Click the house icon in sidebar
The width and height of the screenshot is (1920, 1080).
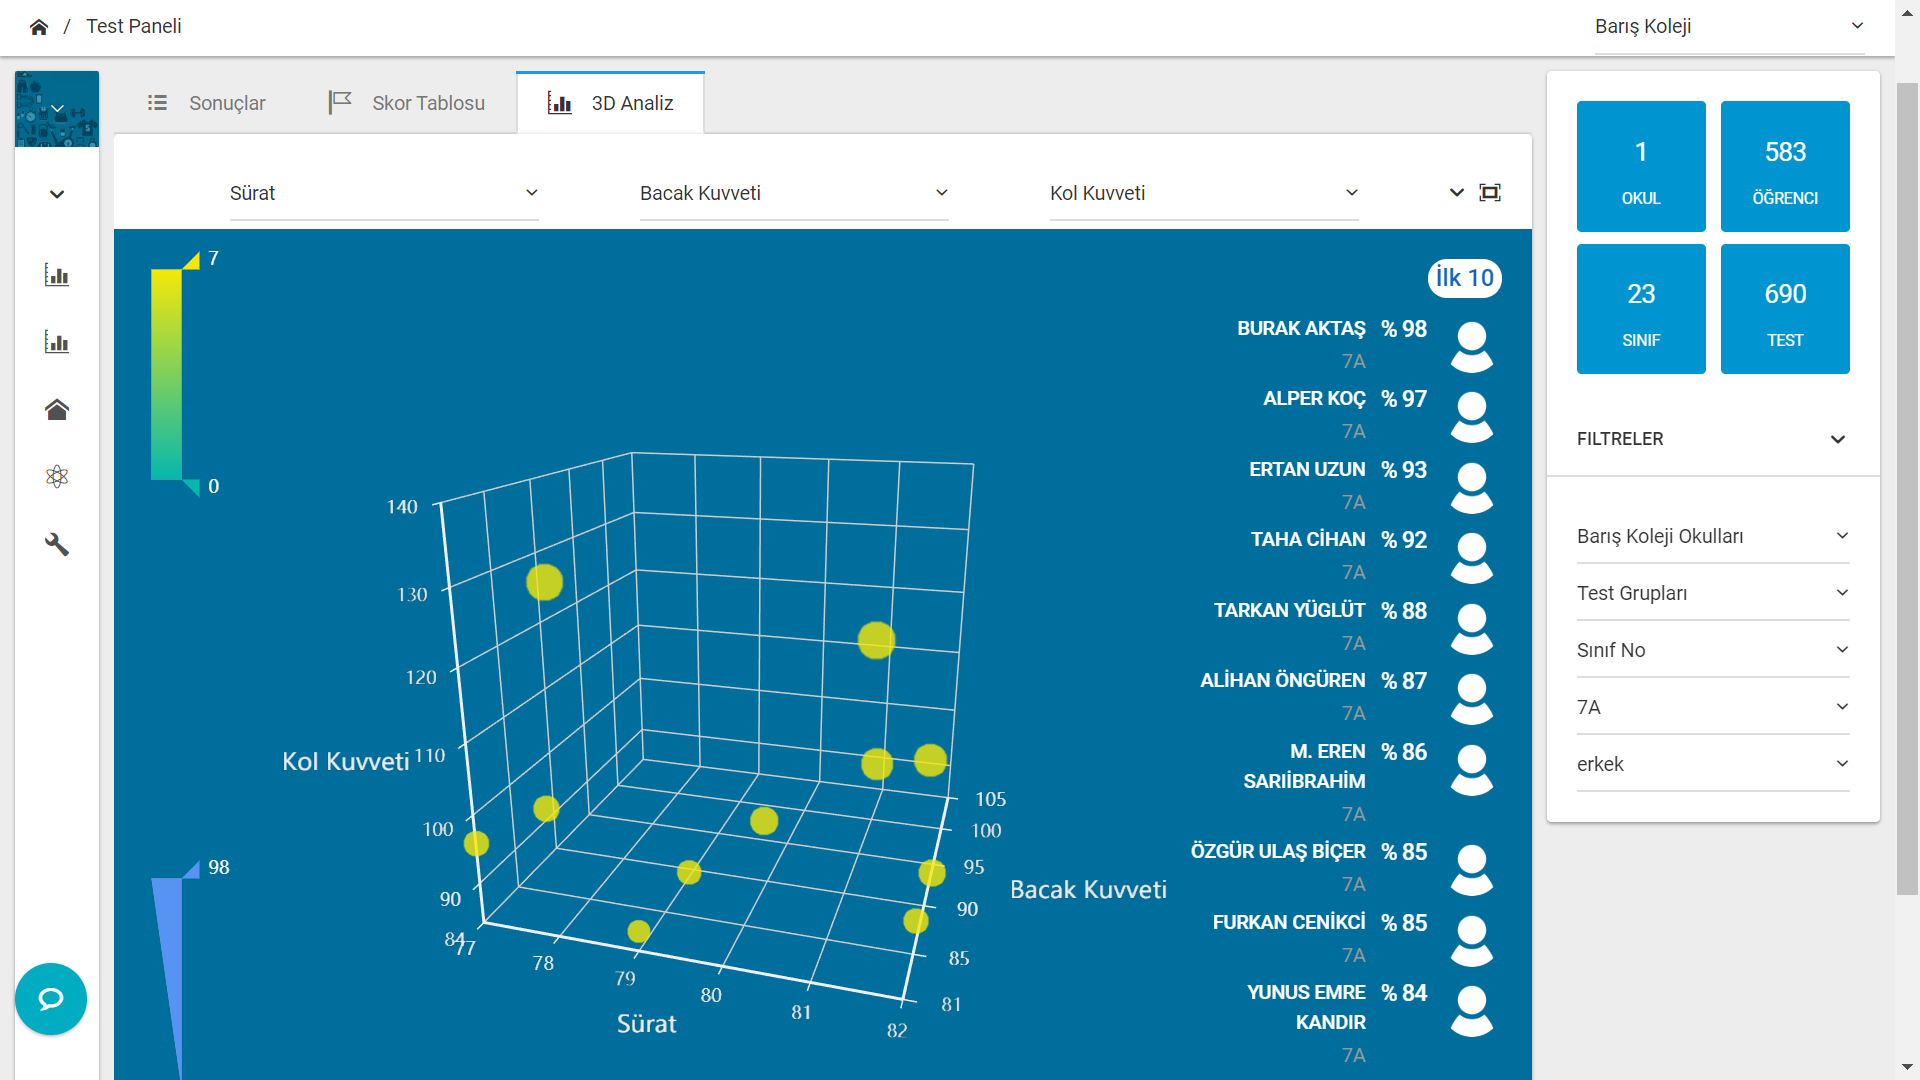coord(57,409)
